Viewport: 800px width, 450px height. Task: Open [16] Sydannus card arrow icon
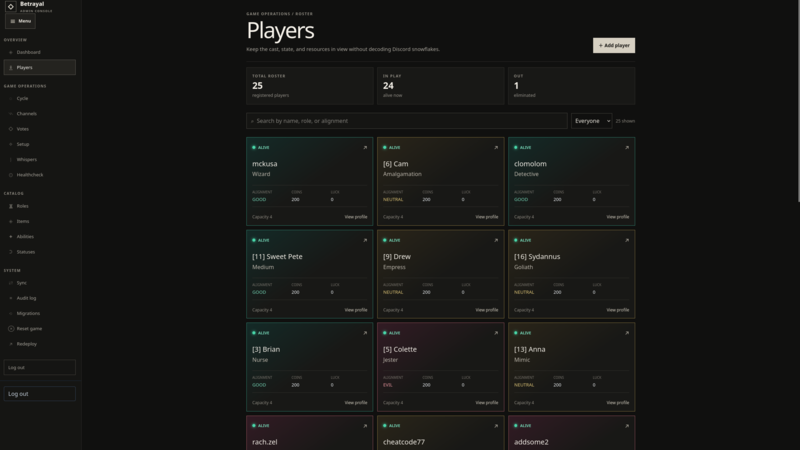(x=627, y=240)
